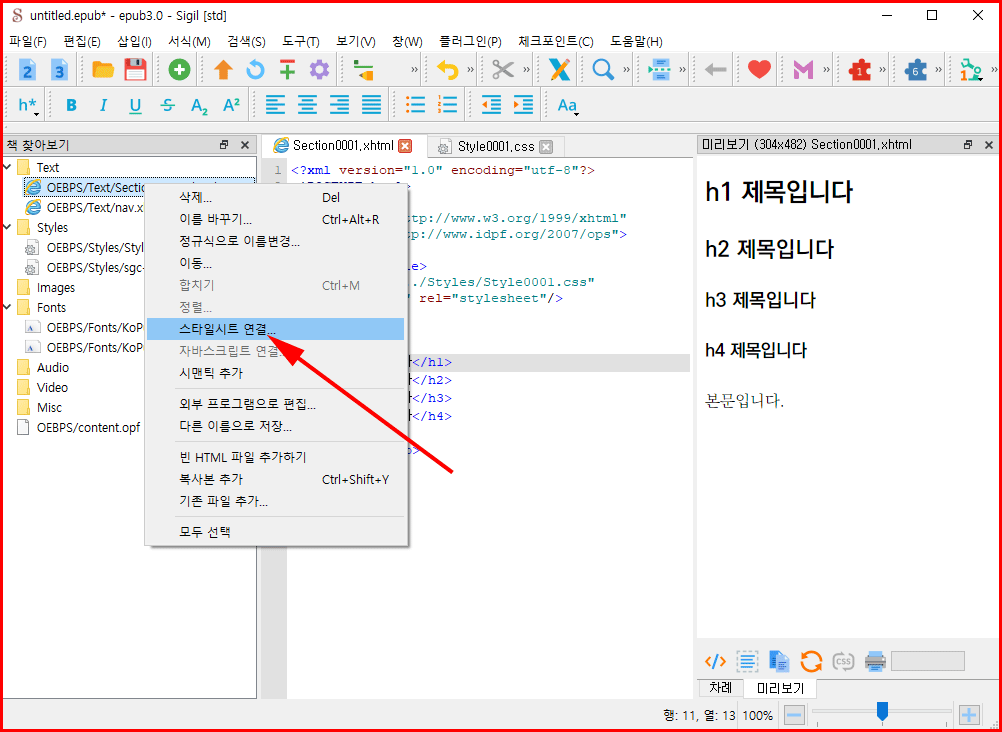Image resolution: width=1002 pixels, height=732 pixels.
Task: Open the 파일(F) menu
Action: [x=28, y=42]
